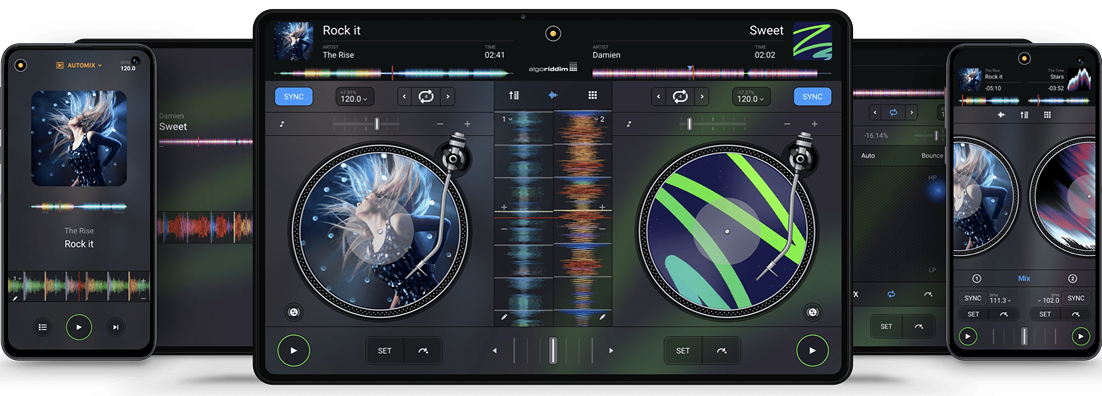The height and width of the screenshot is (396, 1102).
Task: Lengthen loop with right arrow, left deck
Action: (x=447, y=96)
